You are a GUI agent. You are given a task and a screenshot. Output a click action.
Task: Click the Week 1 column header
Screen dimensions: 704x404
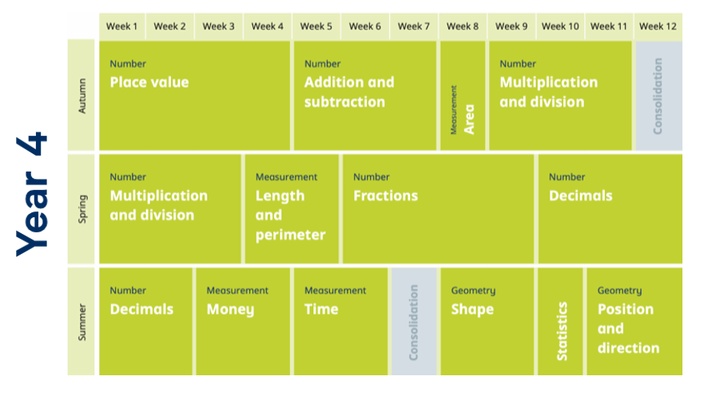coord(122,26)
